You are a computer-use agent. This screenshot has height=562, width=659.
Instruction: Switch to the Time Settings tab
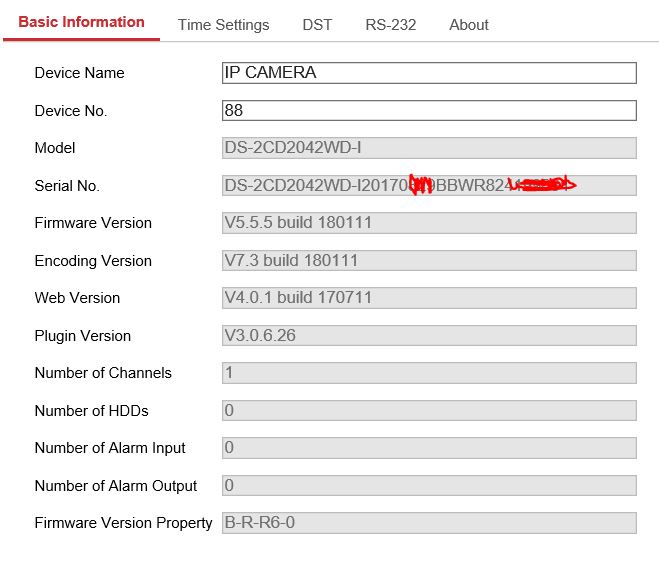coord(223,25)
